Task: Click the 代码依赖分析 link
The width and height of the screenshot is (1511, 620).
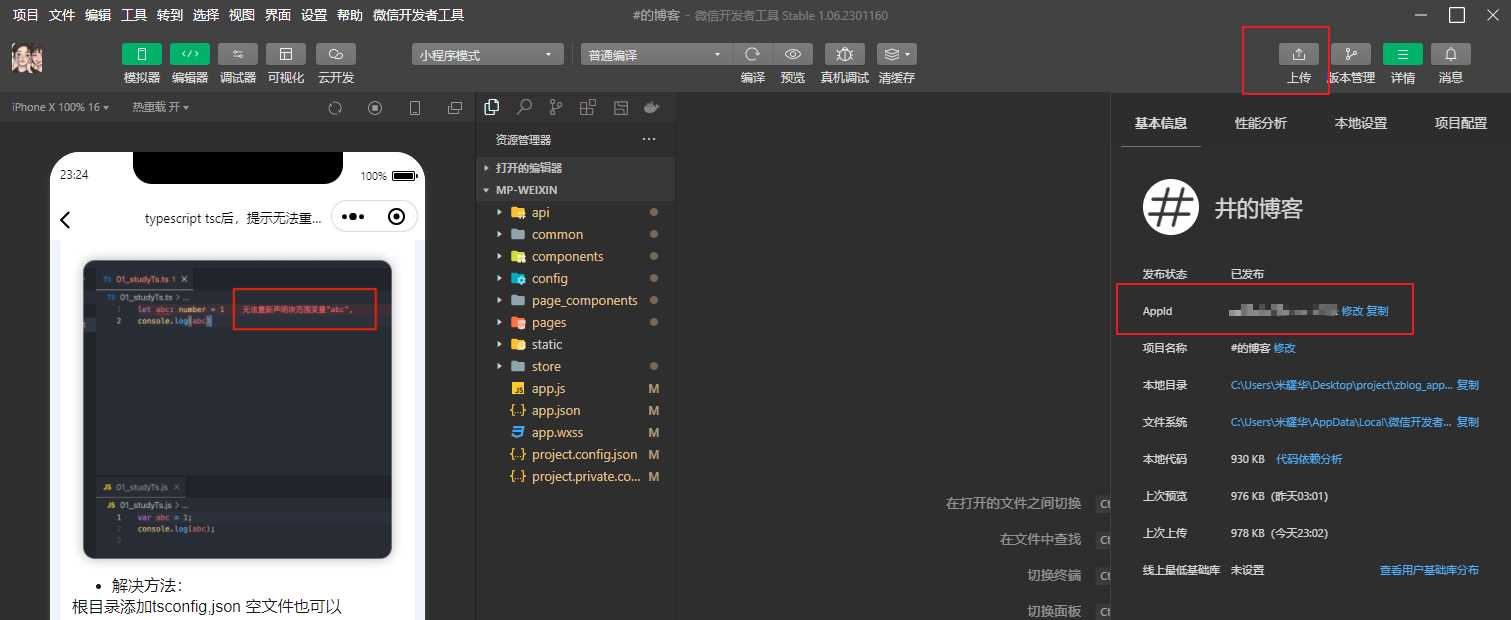Action: click(1312, 458)
